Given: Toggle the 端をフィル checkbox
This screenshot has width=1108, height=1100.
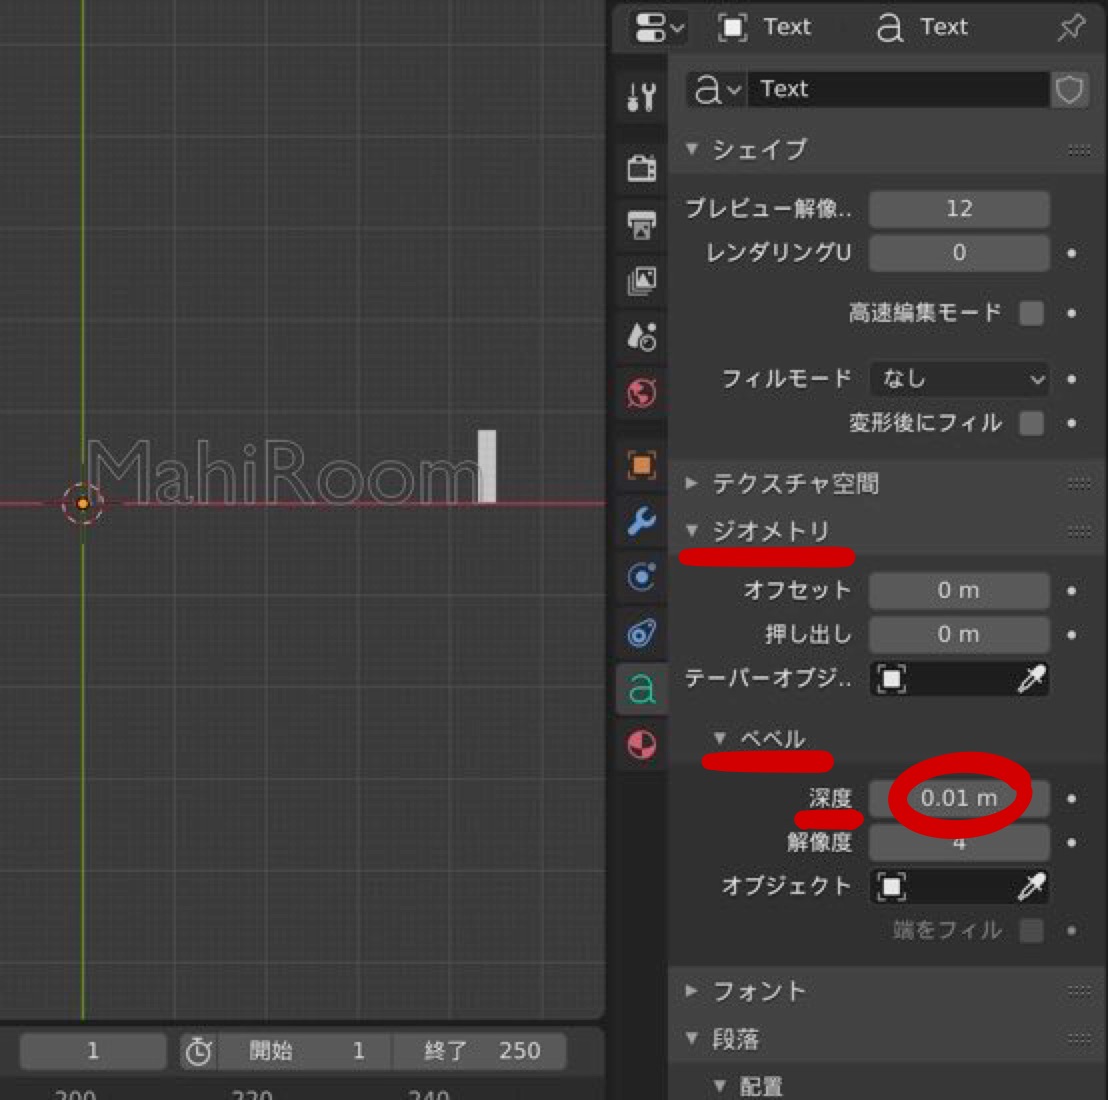Looking at the screenshot, I should tap(1031, 930).
